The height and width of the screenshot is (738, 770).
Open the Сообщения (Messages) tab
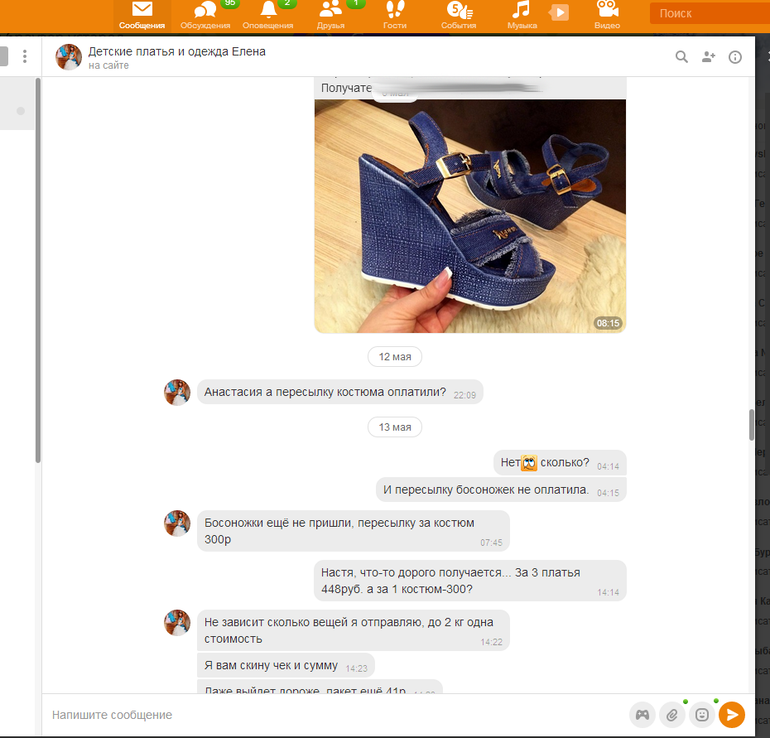pyautogui.click(x=141, y=14)
